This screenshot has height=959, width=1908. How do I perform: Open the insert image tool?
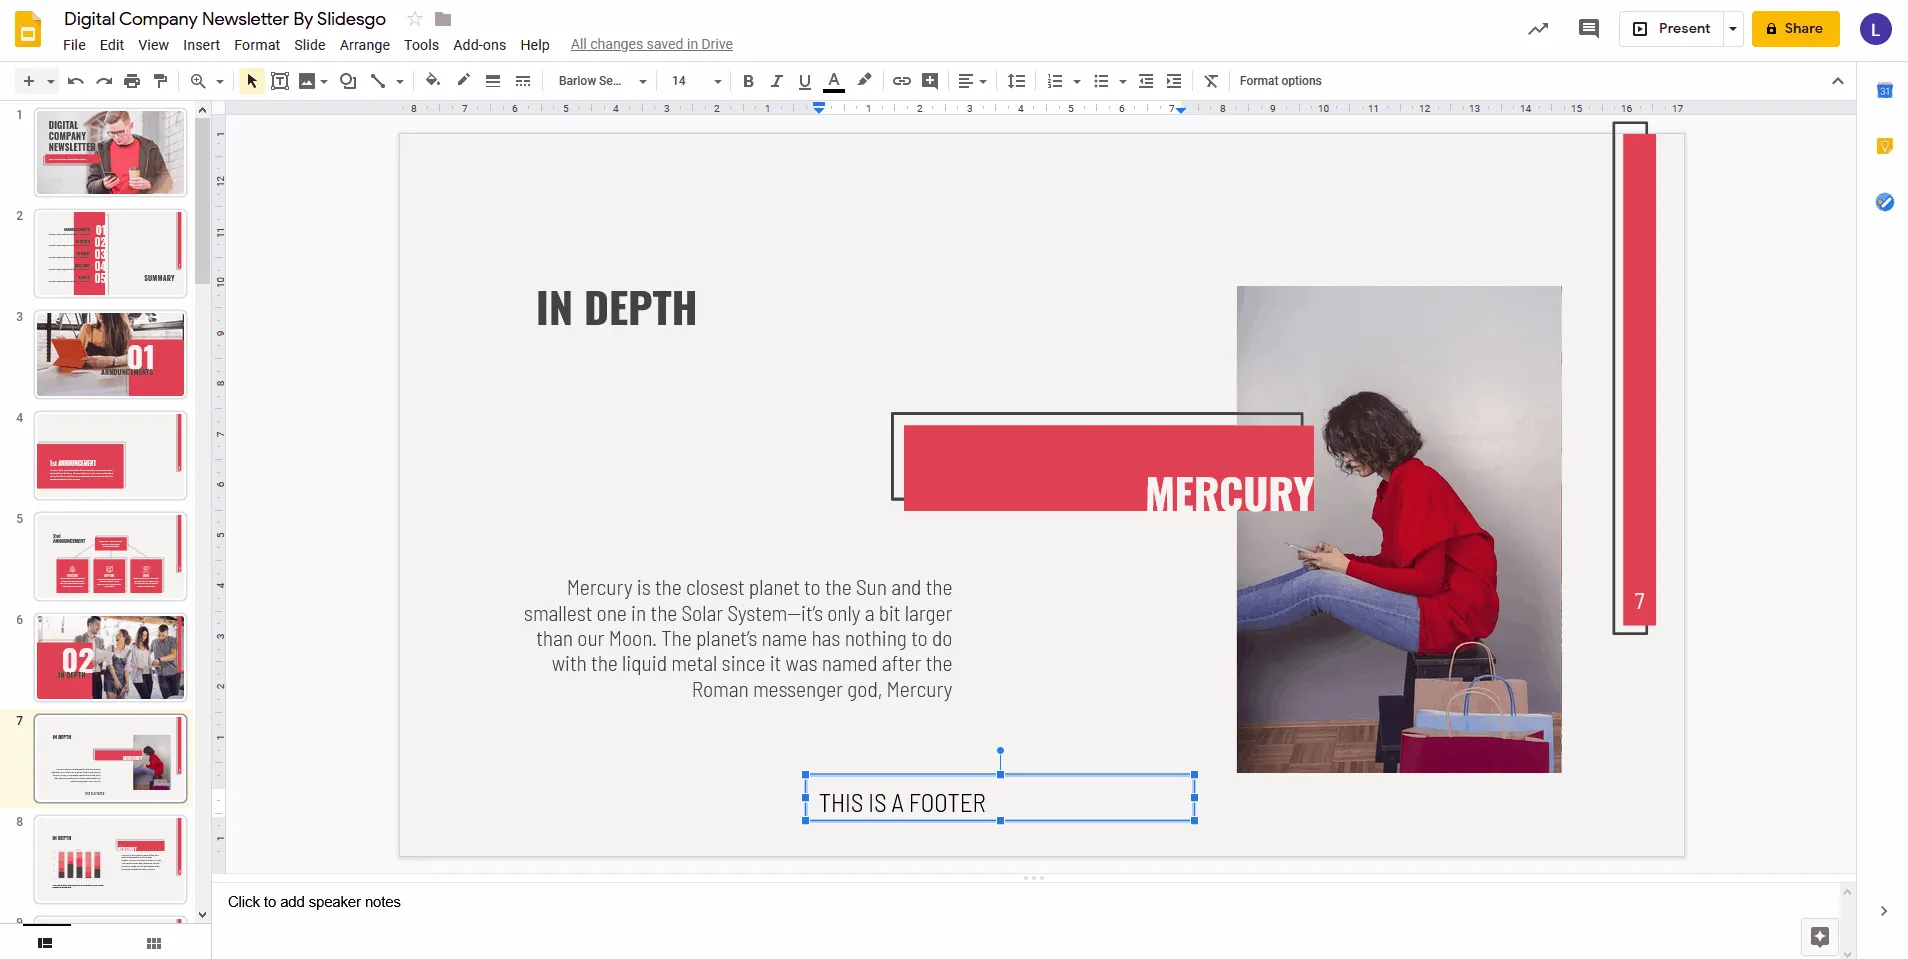306,81
